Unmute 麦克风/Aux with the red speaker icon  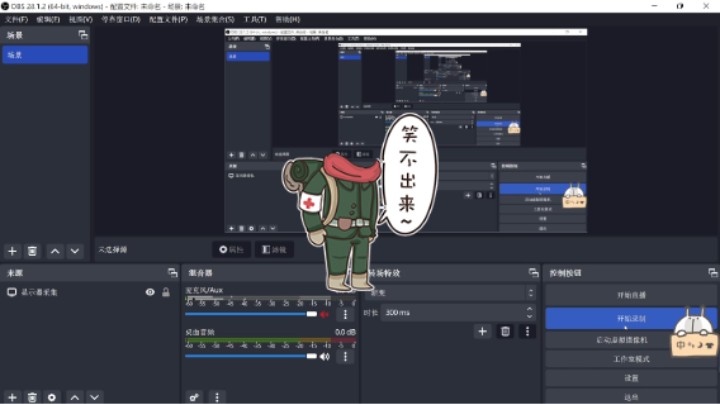click(325, 314)
